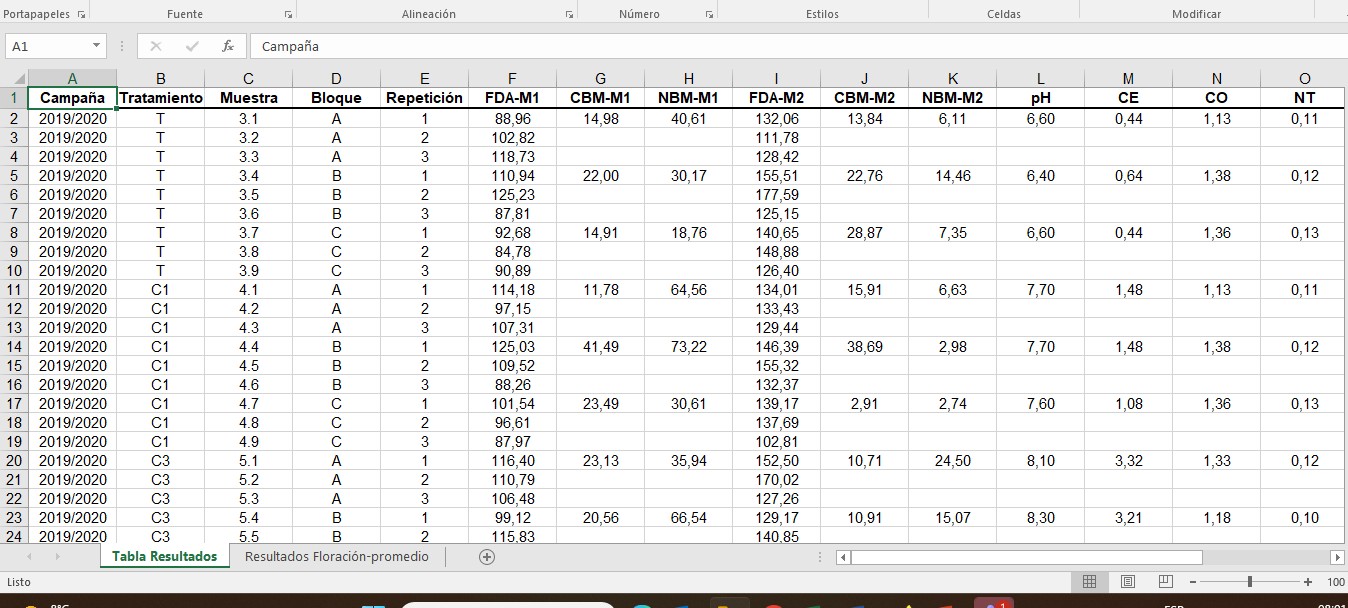Switch to Resultados Floración-promedio sheet tab
1348x608 pixels.
click(336, 557)
